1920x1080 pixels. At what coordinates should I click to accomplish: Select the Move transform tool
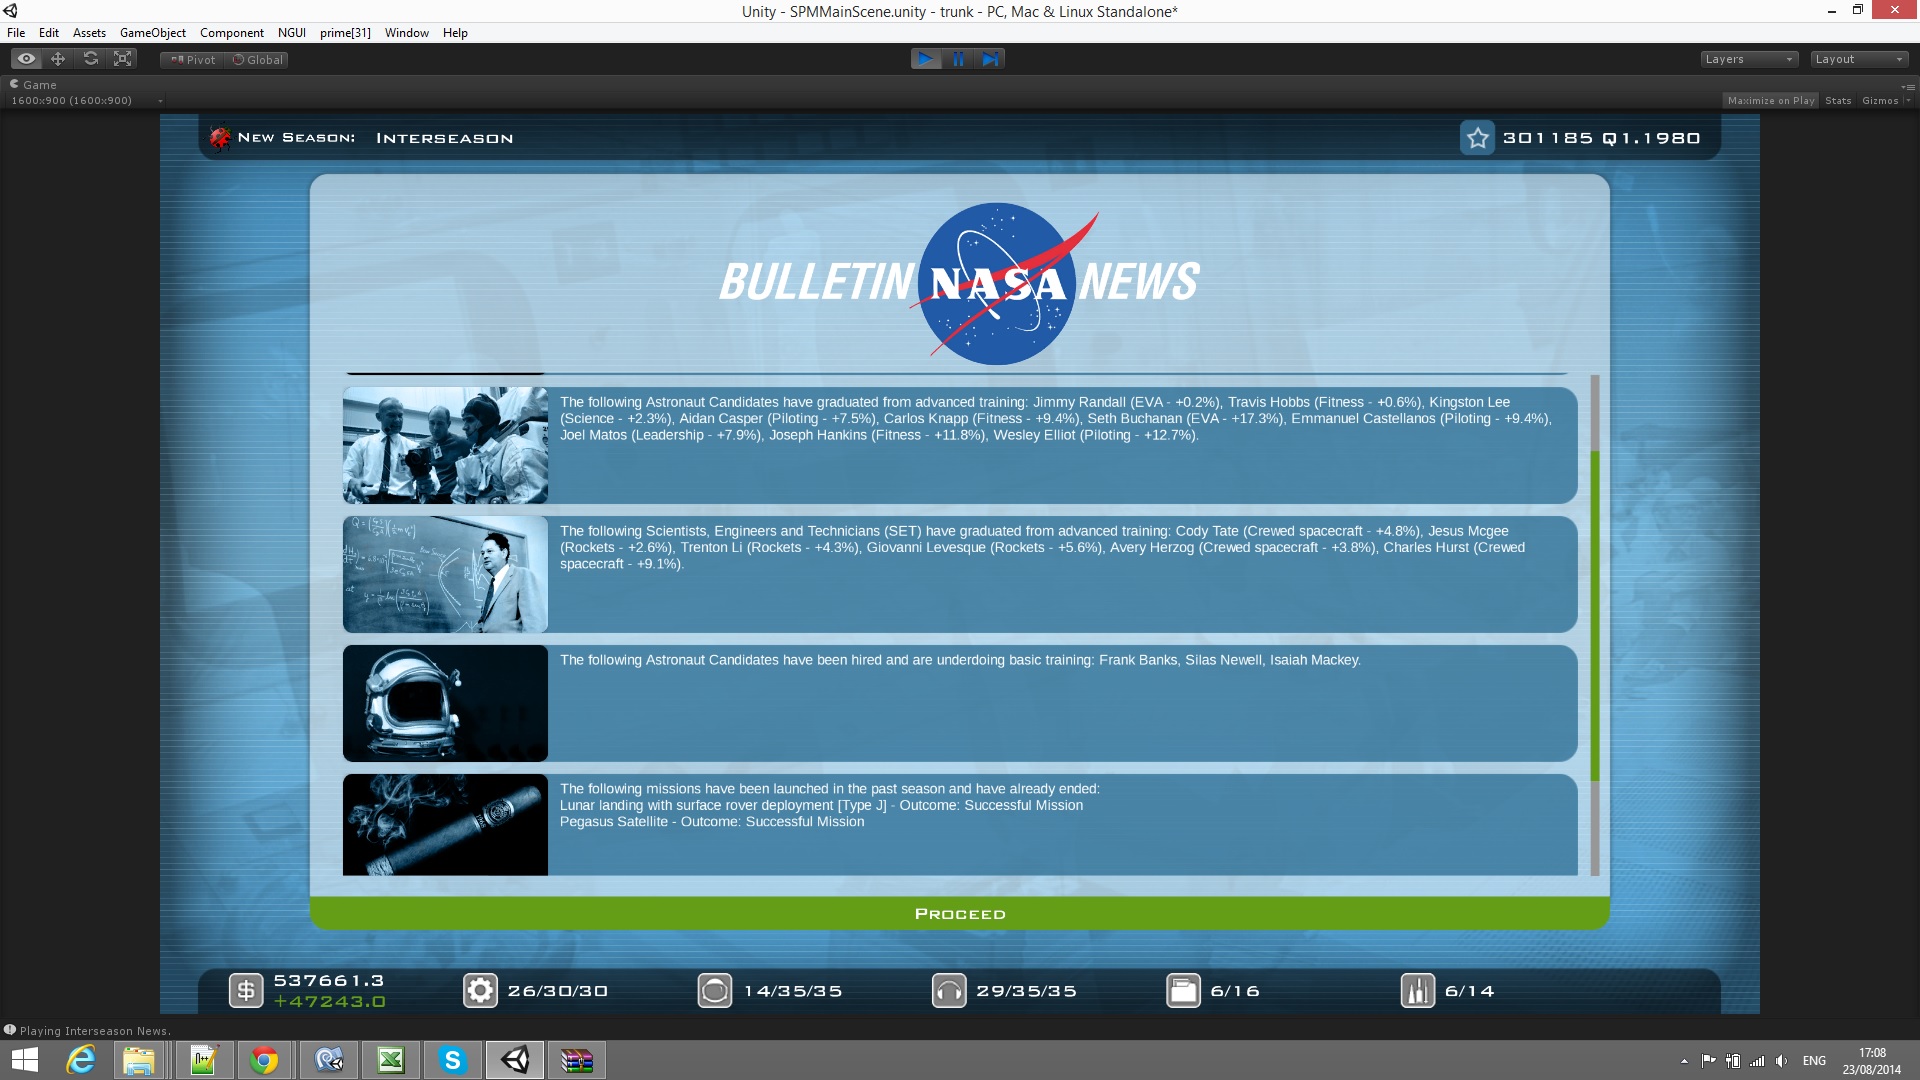pyautogui.click(x=58, y=59)
